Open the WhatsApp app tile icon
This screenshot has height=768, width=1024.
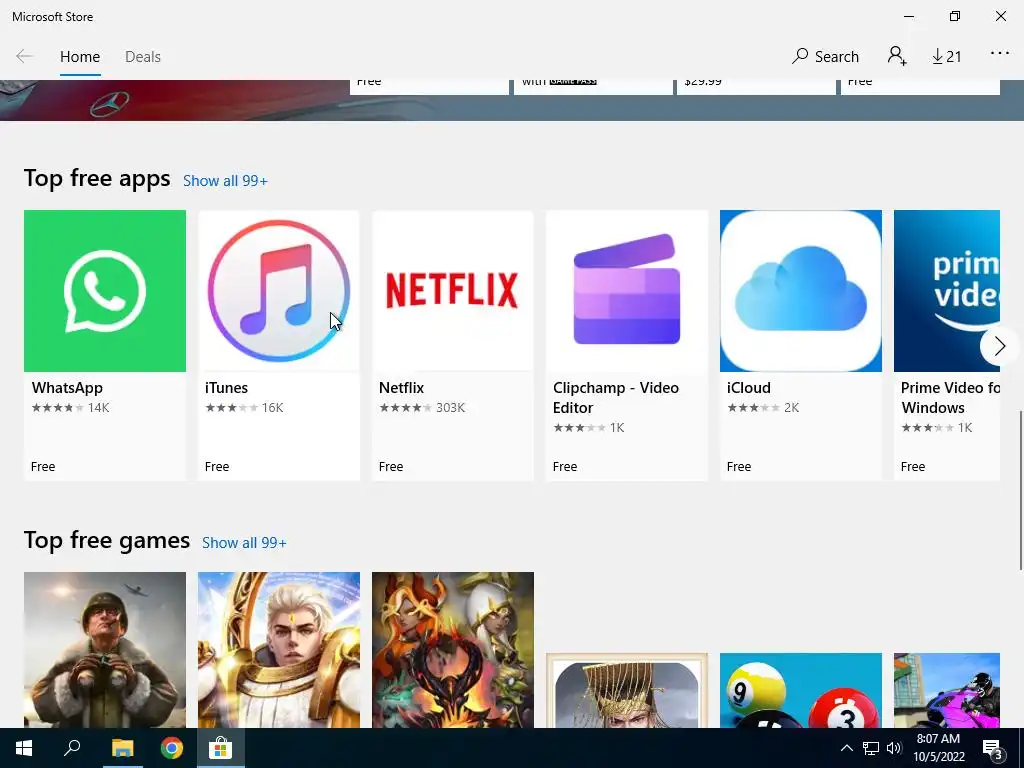pos(104,291)
